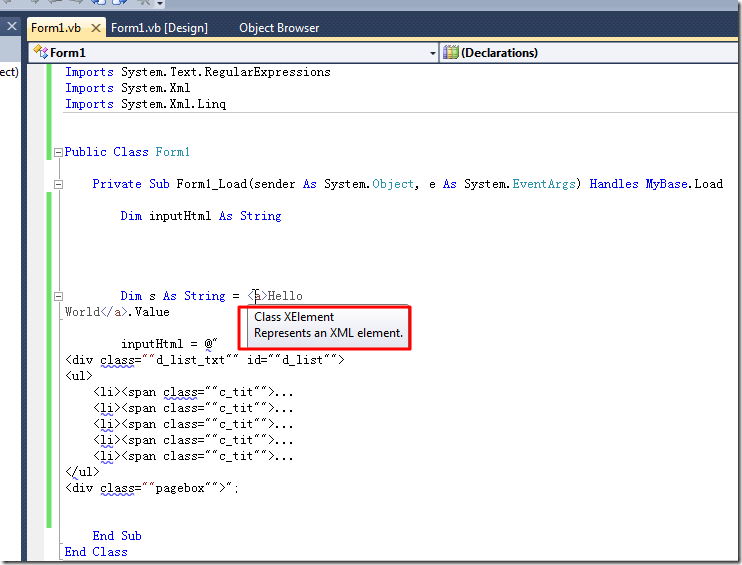This screenshot has width=742, height=565.
Task: Click the Hello text in the XML literal
Action: [x=285, y=296]
